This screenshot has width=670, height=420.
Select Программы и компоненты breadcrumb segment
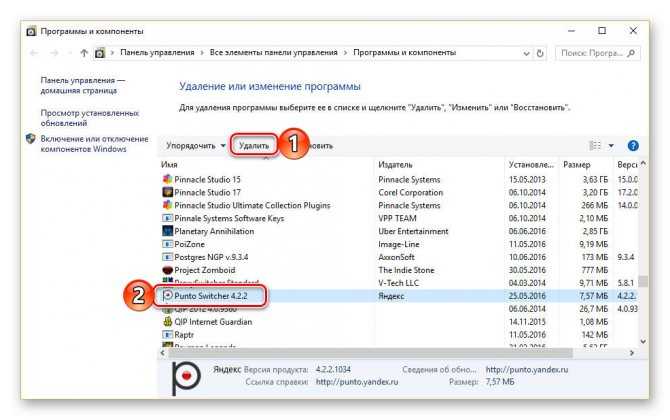coord(404,53)
